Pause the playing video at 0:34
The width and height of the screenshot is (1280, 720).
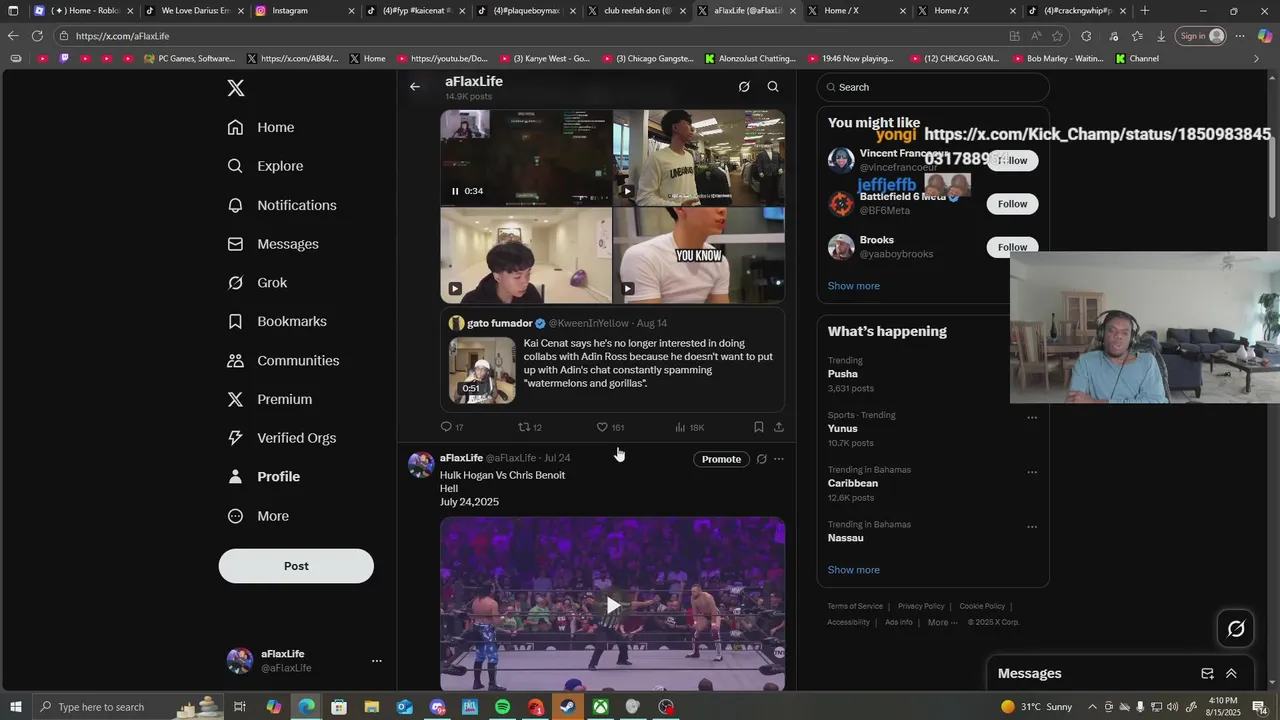[x=455, y=191]
